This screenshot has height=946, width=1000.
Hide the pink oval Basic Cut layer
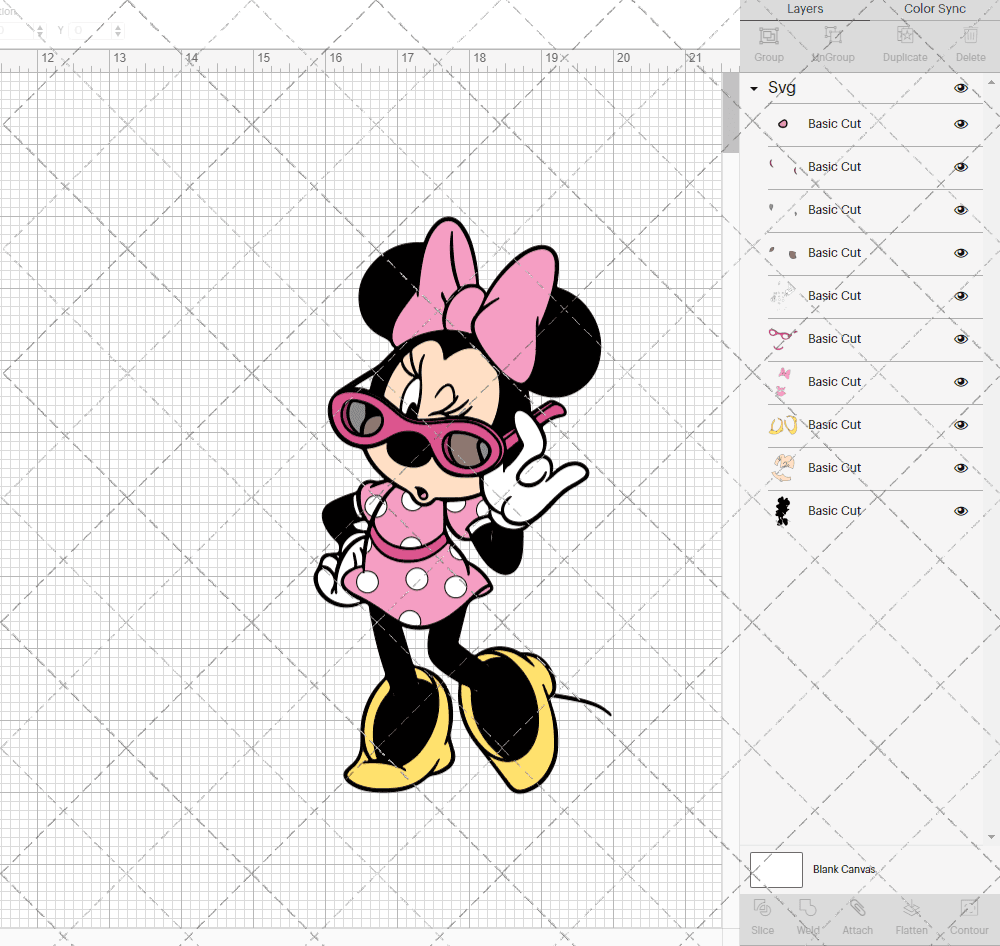click(960, 124)
